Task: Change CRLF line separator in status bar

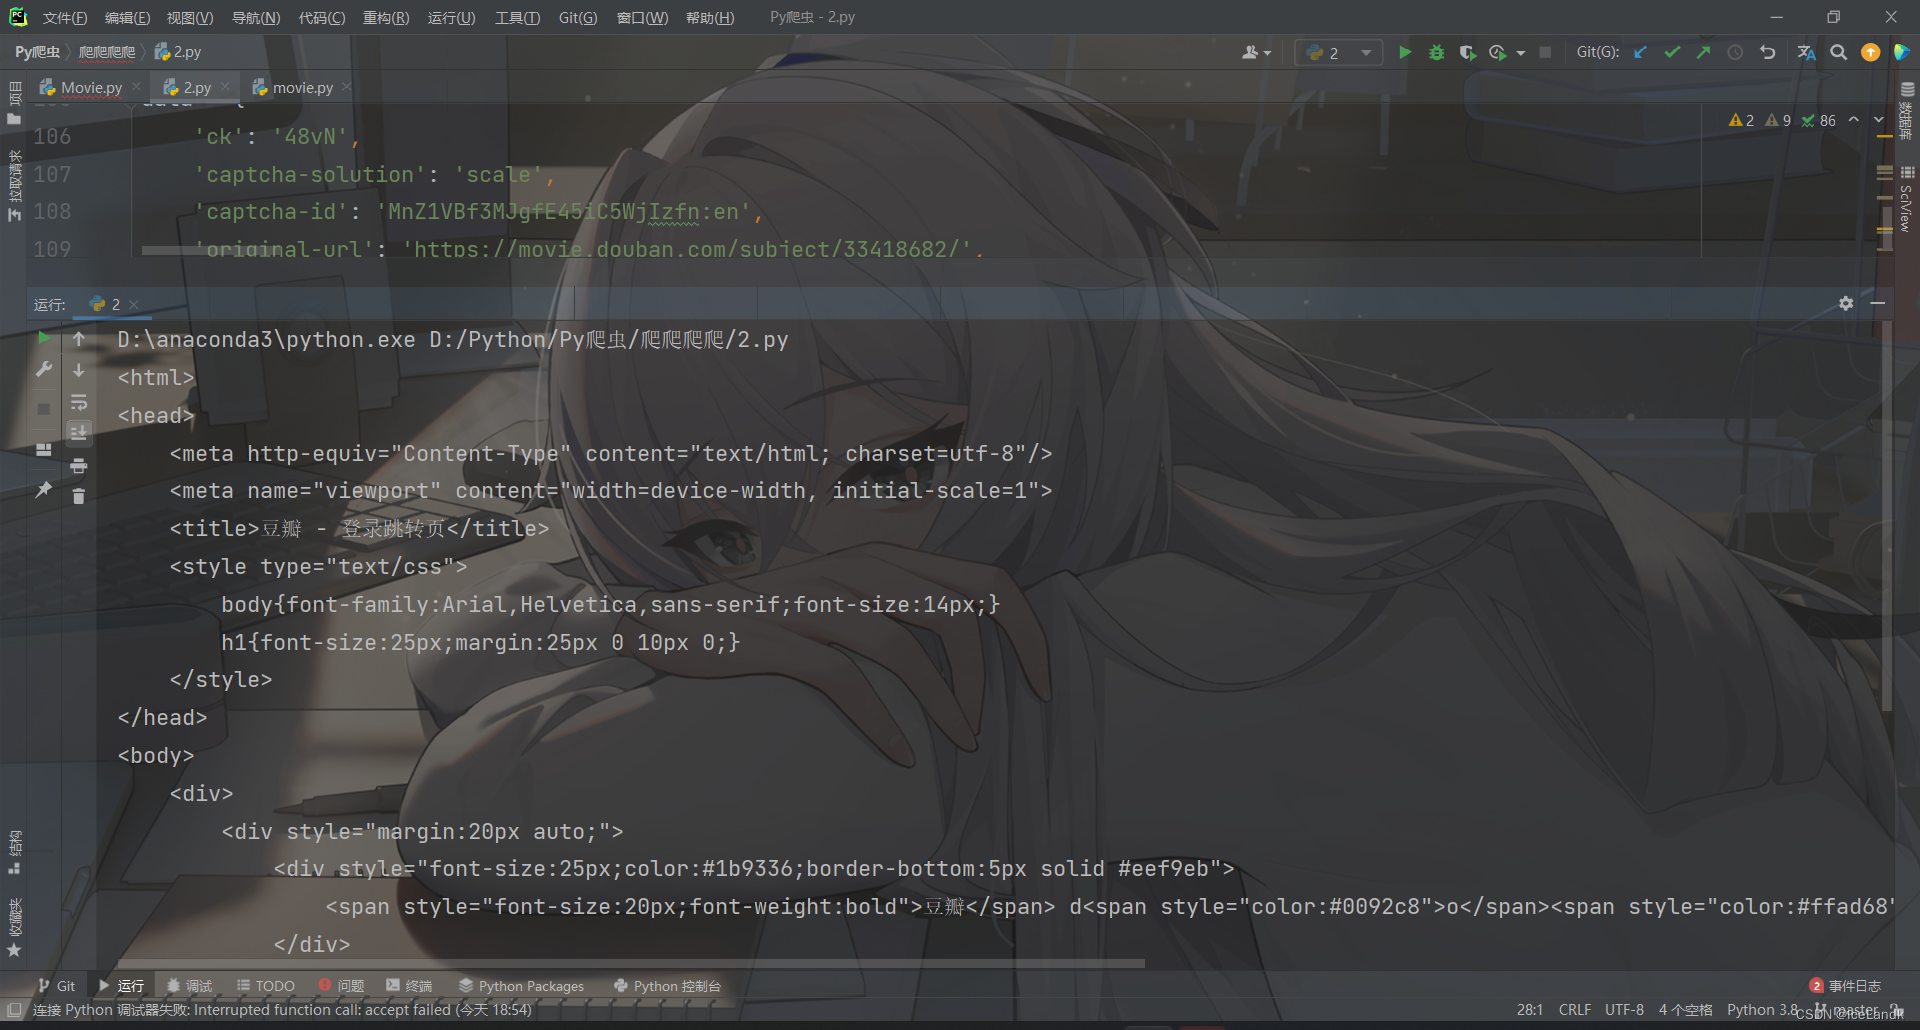Action: click(1574, 1010)
